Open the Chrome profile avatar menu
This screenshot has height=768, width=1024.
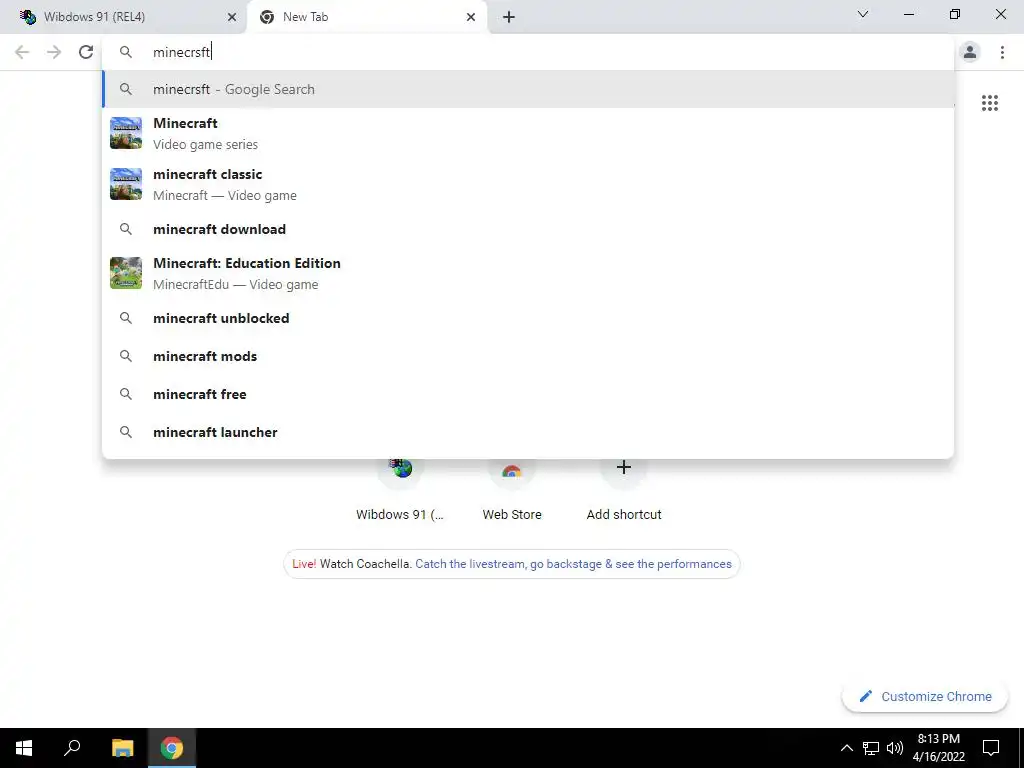pyautogui.click(x=970, y=52)
